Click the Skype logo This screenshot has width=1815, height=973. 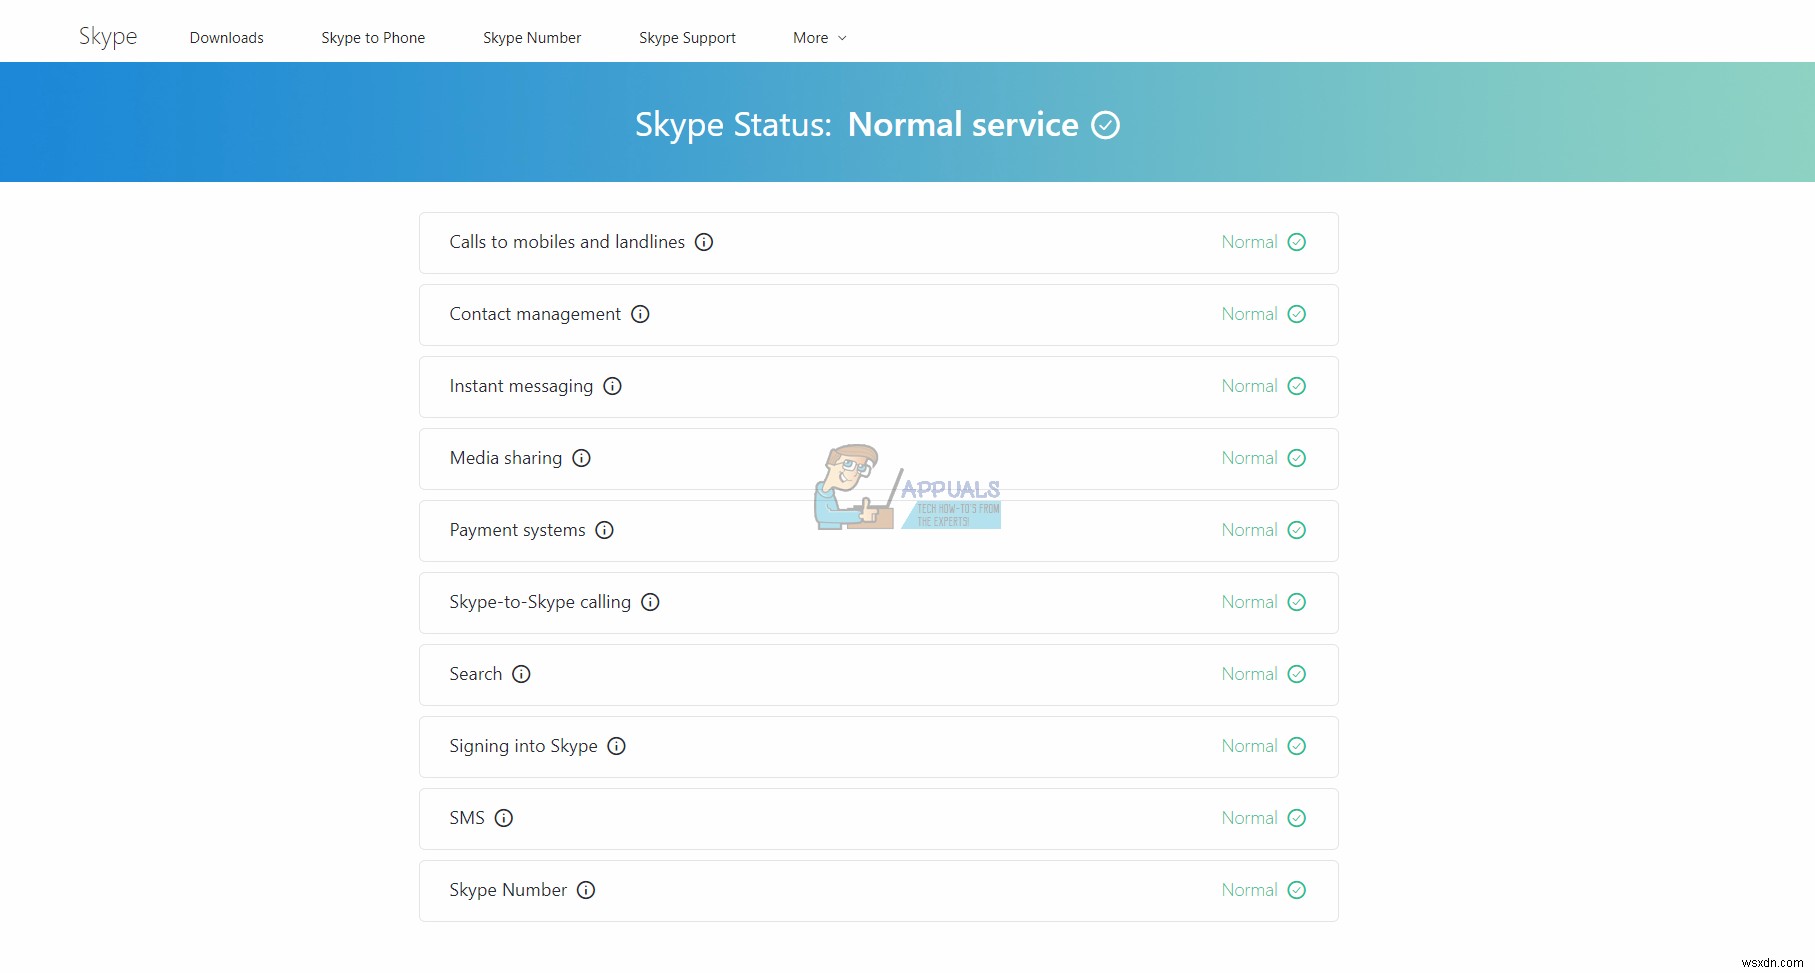point(107,36)
